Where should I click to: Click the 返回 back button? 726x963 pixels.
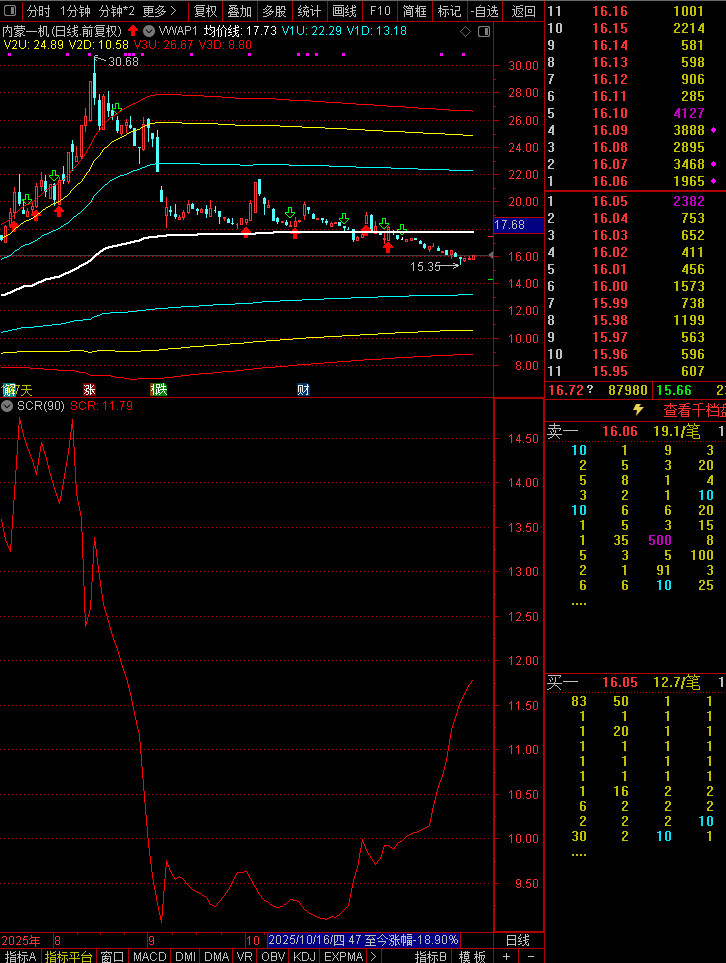[x=523, y=11]
